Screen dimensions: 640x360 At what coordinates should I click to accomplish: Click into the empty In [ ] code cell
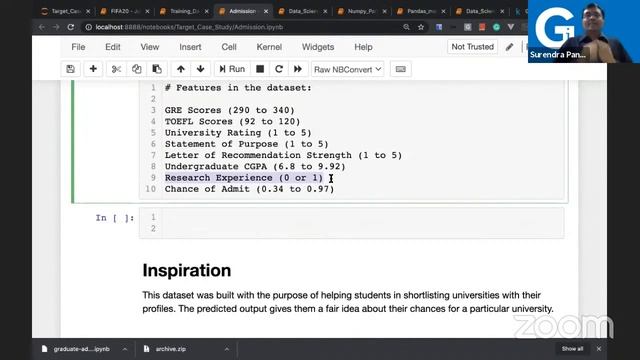click(x=351, y=223)
